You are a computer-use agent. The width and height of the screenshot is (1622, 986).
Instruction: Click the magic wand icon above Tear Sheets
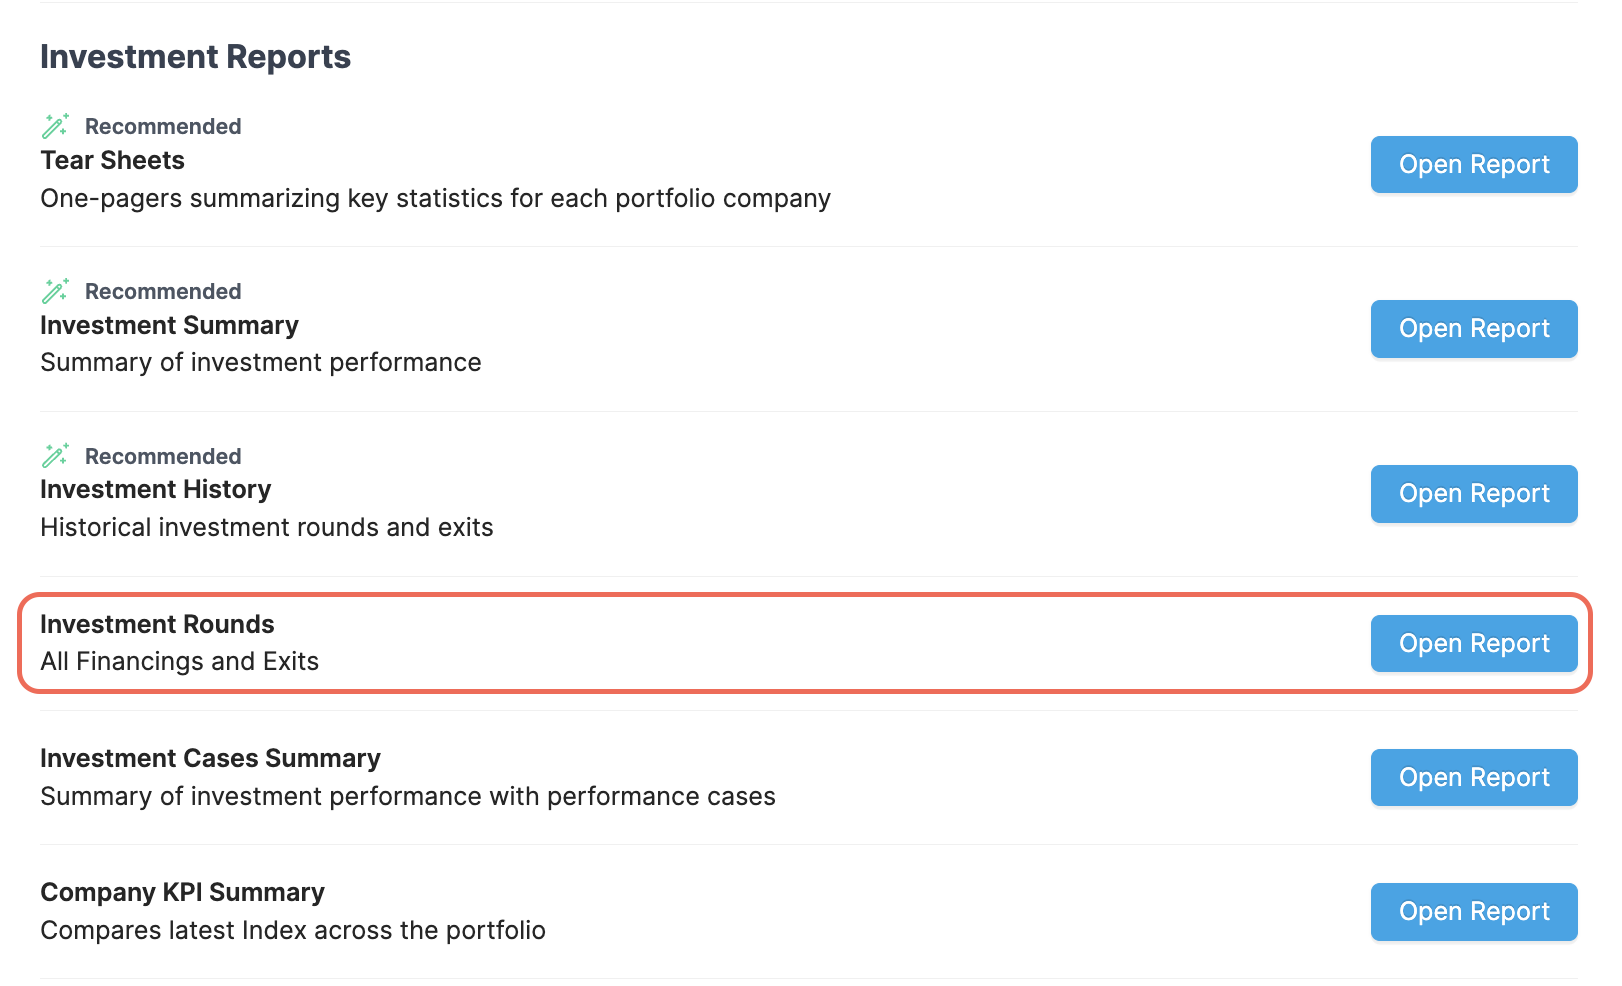[x=55, y=126]
